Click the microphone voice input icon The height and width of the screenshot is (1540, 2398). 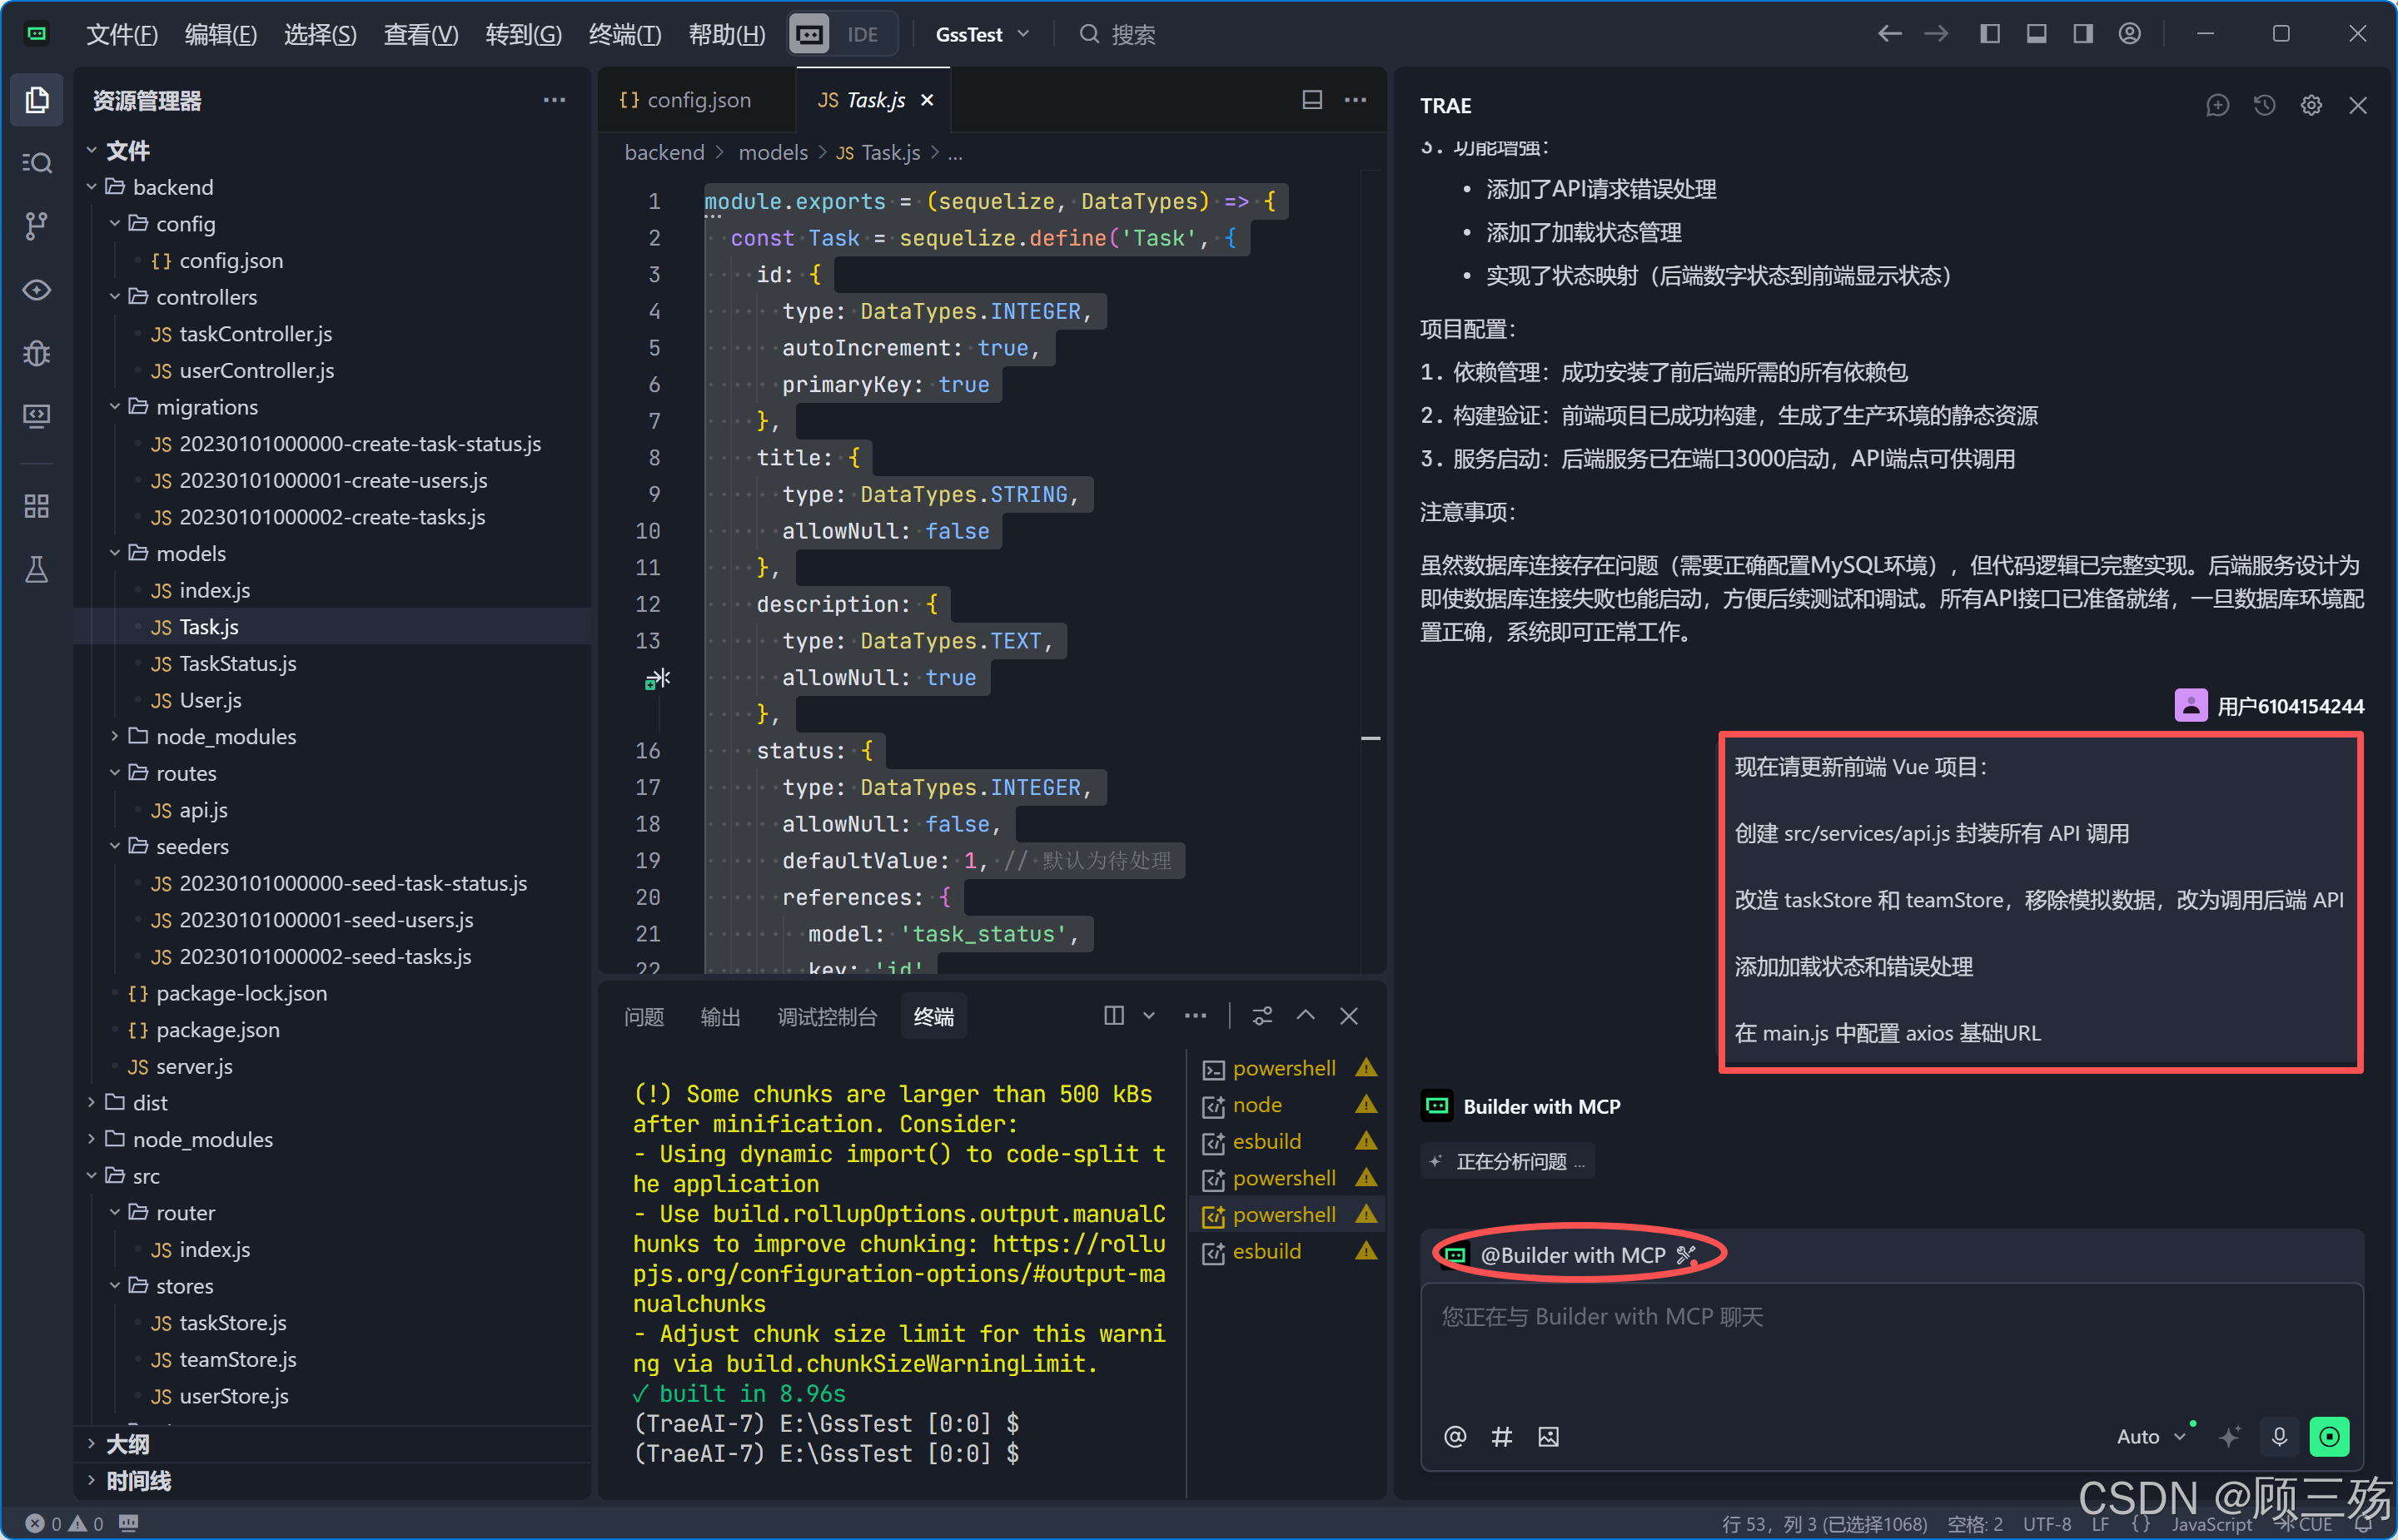[x=2279, y=1436]
